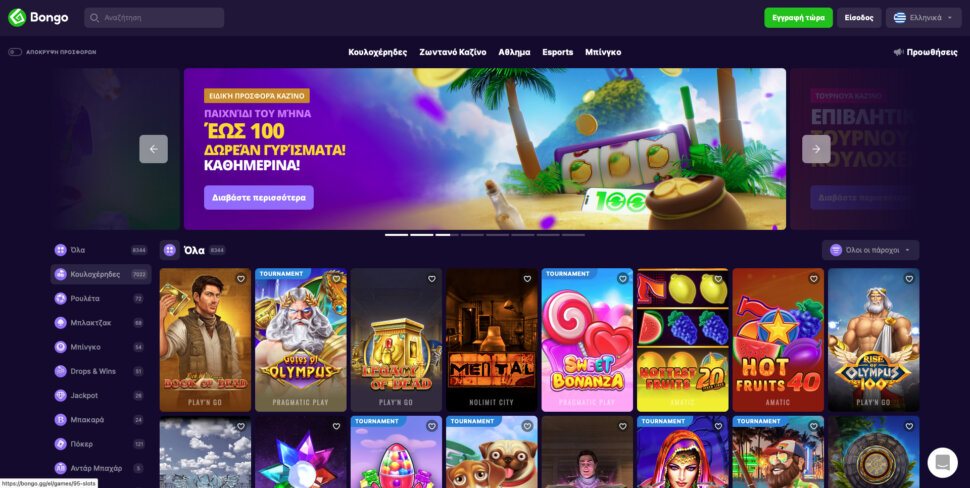Click the Εγγραφή τώρα button
Screen dimensions: 970x488
coord(798,18)
